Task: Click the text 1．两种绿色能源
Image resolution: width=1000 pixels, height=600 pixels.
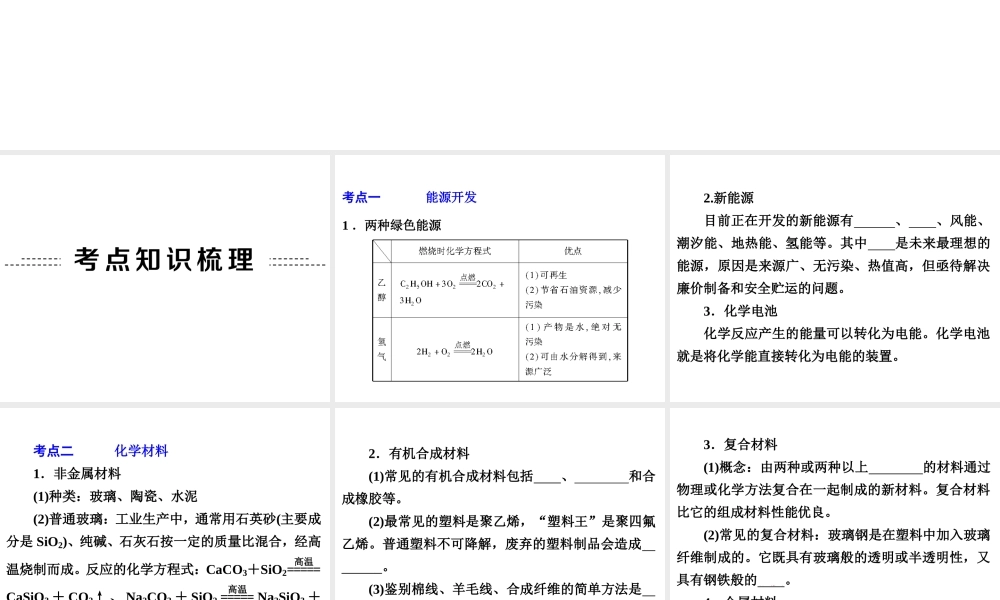Action: 392,225
